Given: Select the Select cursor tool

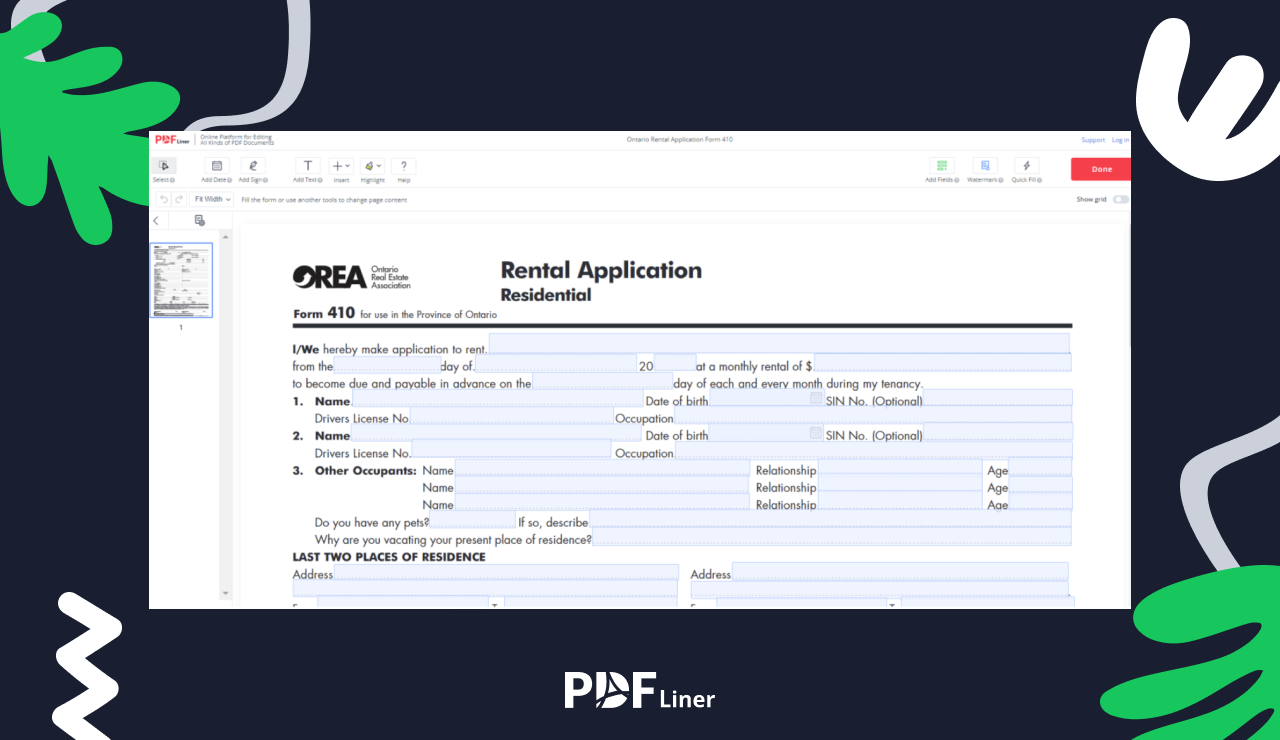Looking at the screenshot, I should pyautogui.click(x=164, y=166).
